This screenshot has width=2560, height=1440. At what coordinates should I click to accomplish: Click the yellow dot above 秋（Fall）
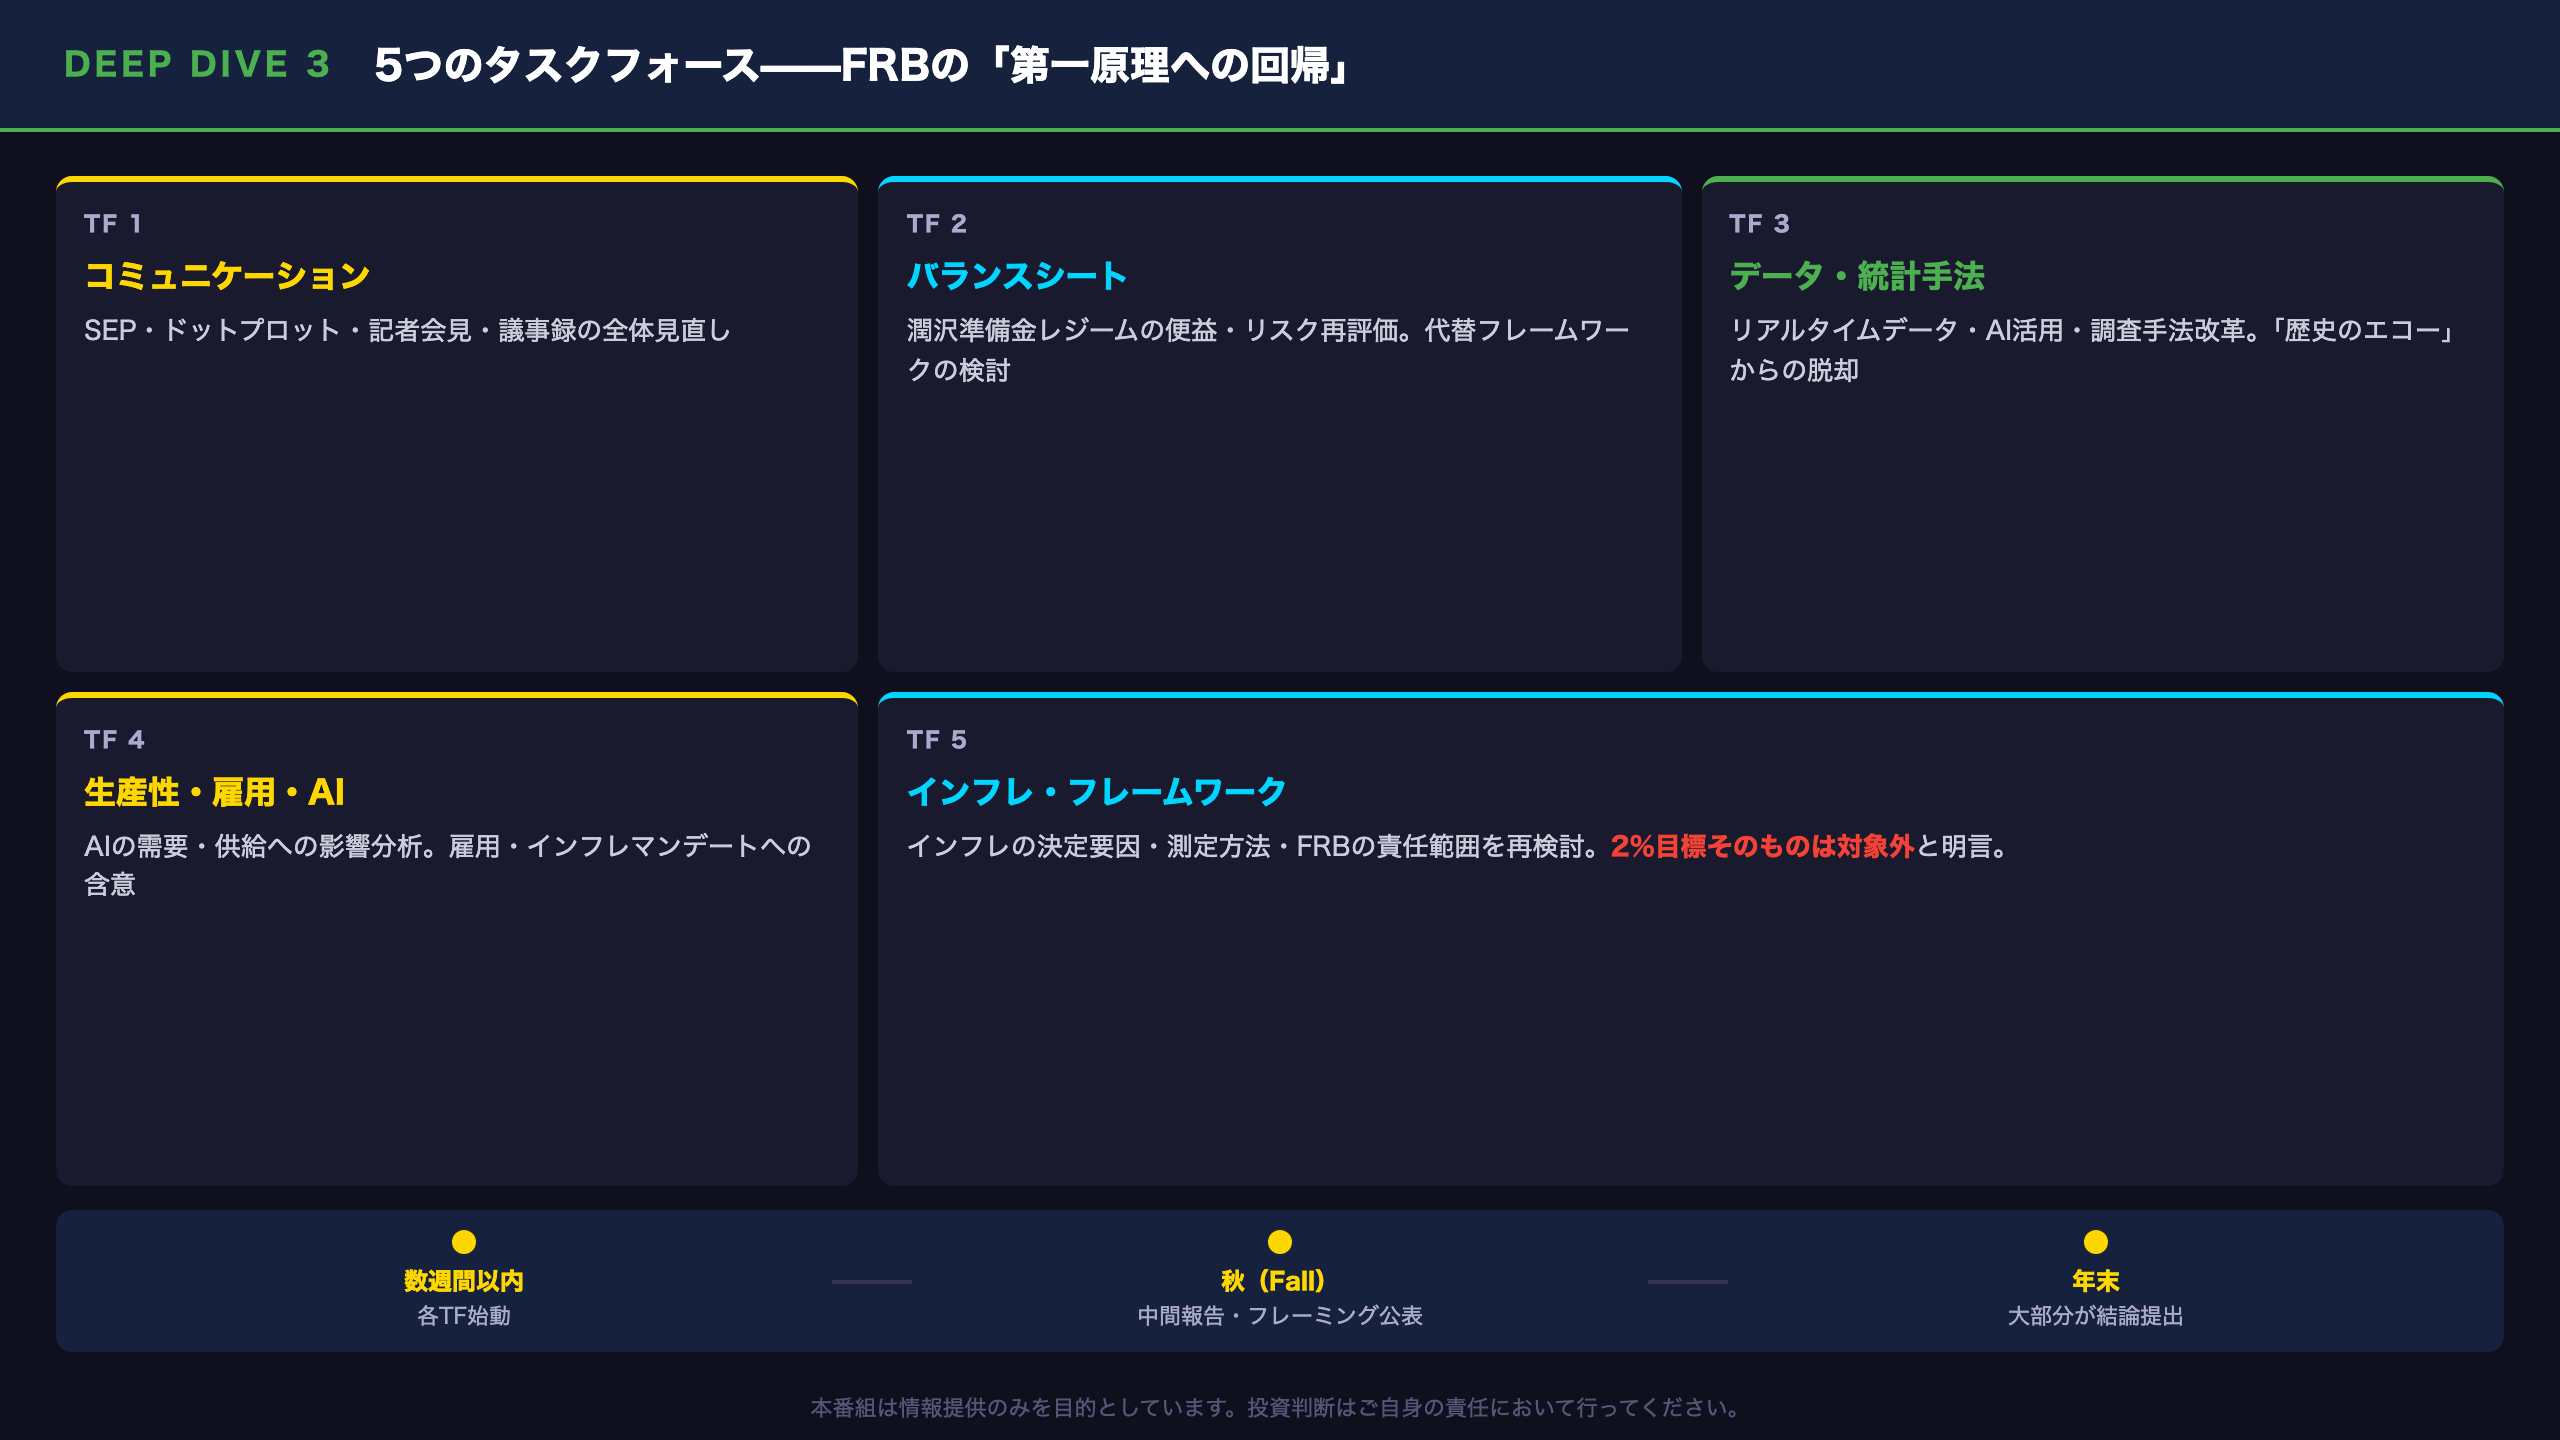(1280, 1242)
